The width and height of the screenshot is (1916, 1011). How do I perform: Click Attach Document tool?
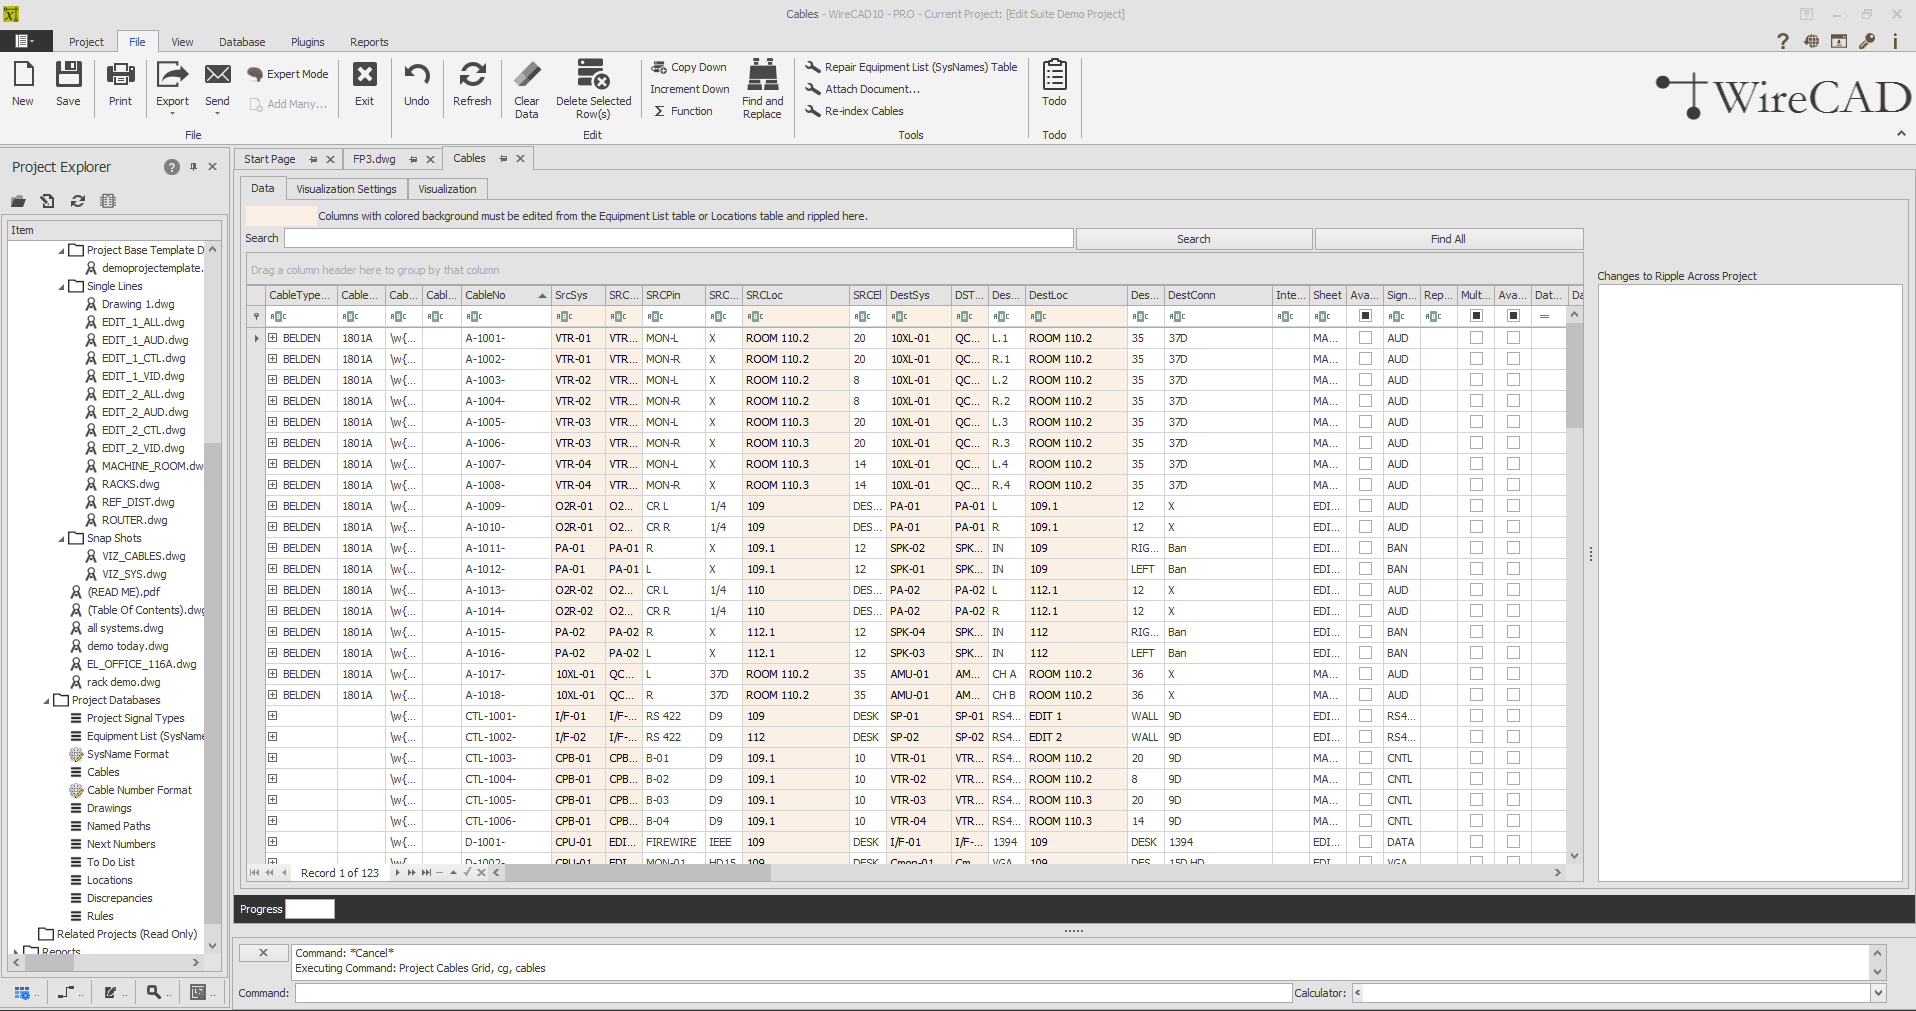click(863, 89)
